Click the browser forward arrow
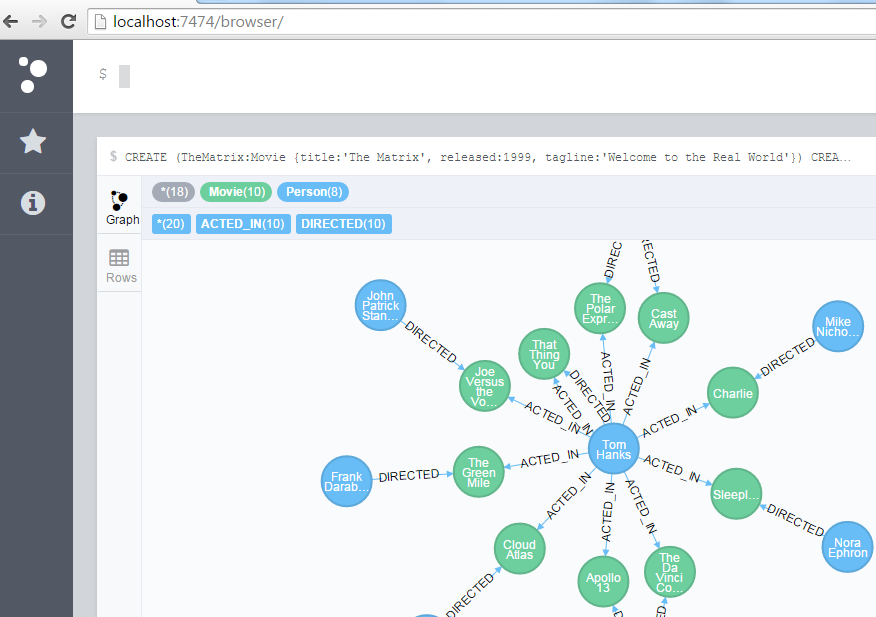 pos(40,22)
